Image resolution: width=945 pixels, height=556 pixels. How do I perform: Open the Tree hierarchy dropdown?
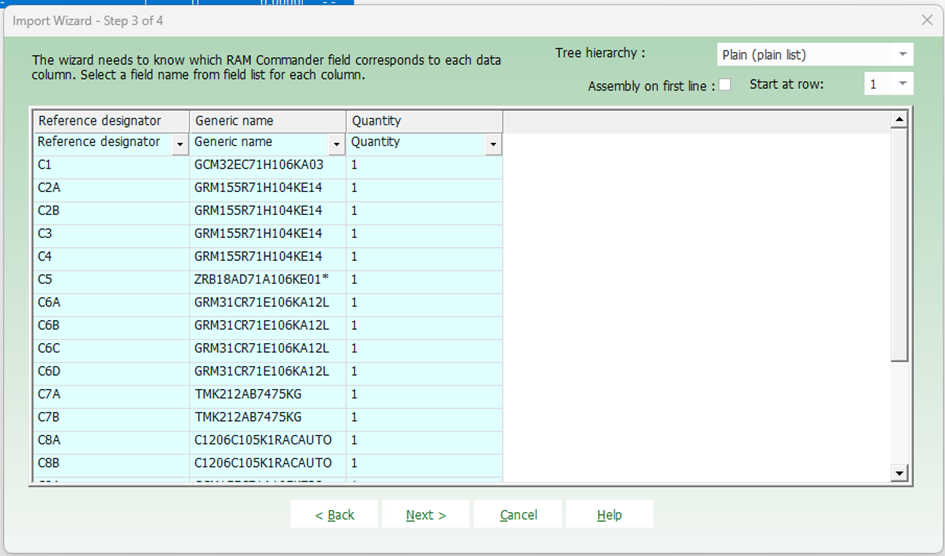pos(903,55)
